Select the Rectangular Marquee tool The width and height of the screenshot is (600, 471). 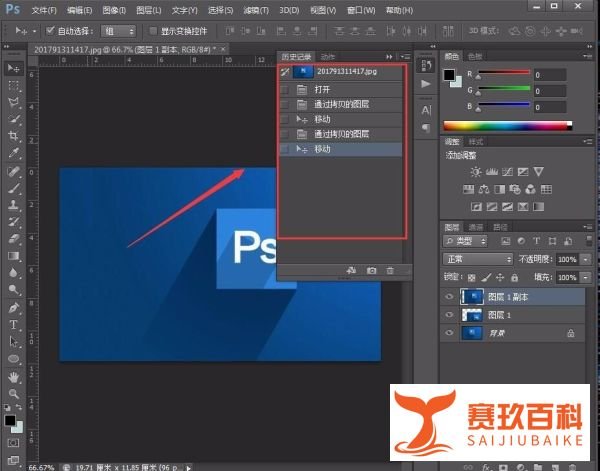(x=13, y=85)
